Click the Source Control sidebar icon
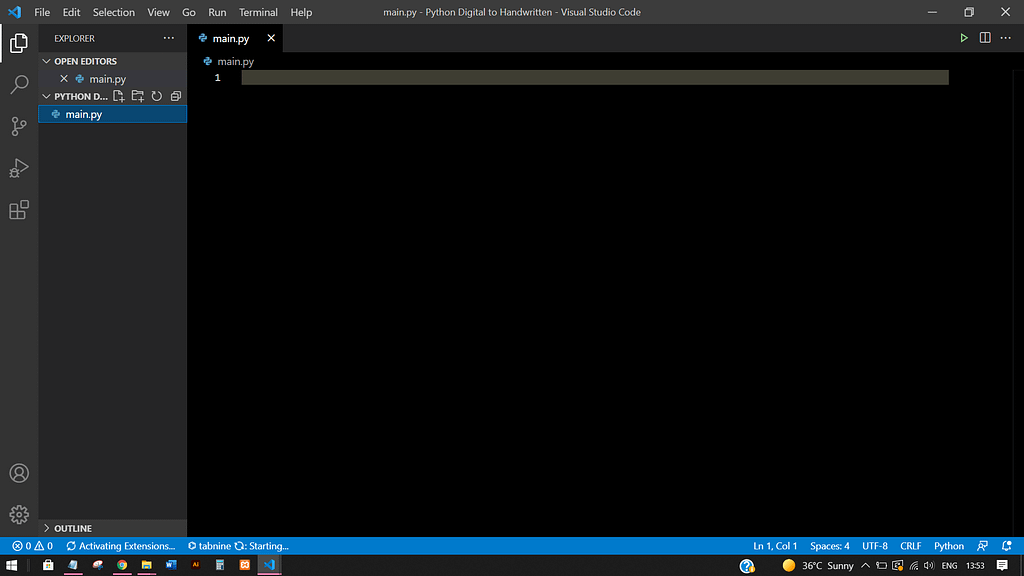This screenshot has width=1024, height=576. [x=19, y=126]
